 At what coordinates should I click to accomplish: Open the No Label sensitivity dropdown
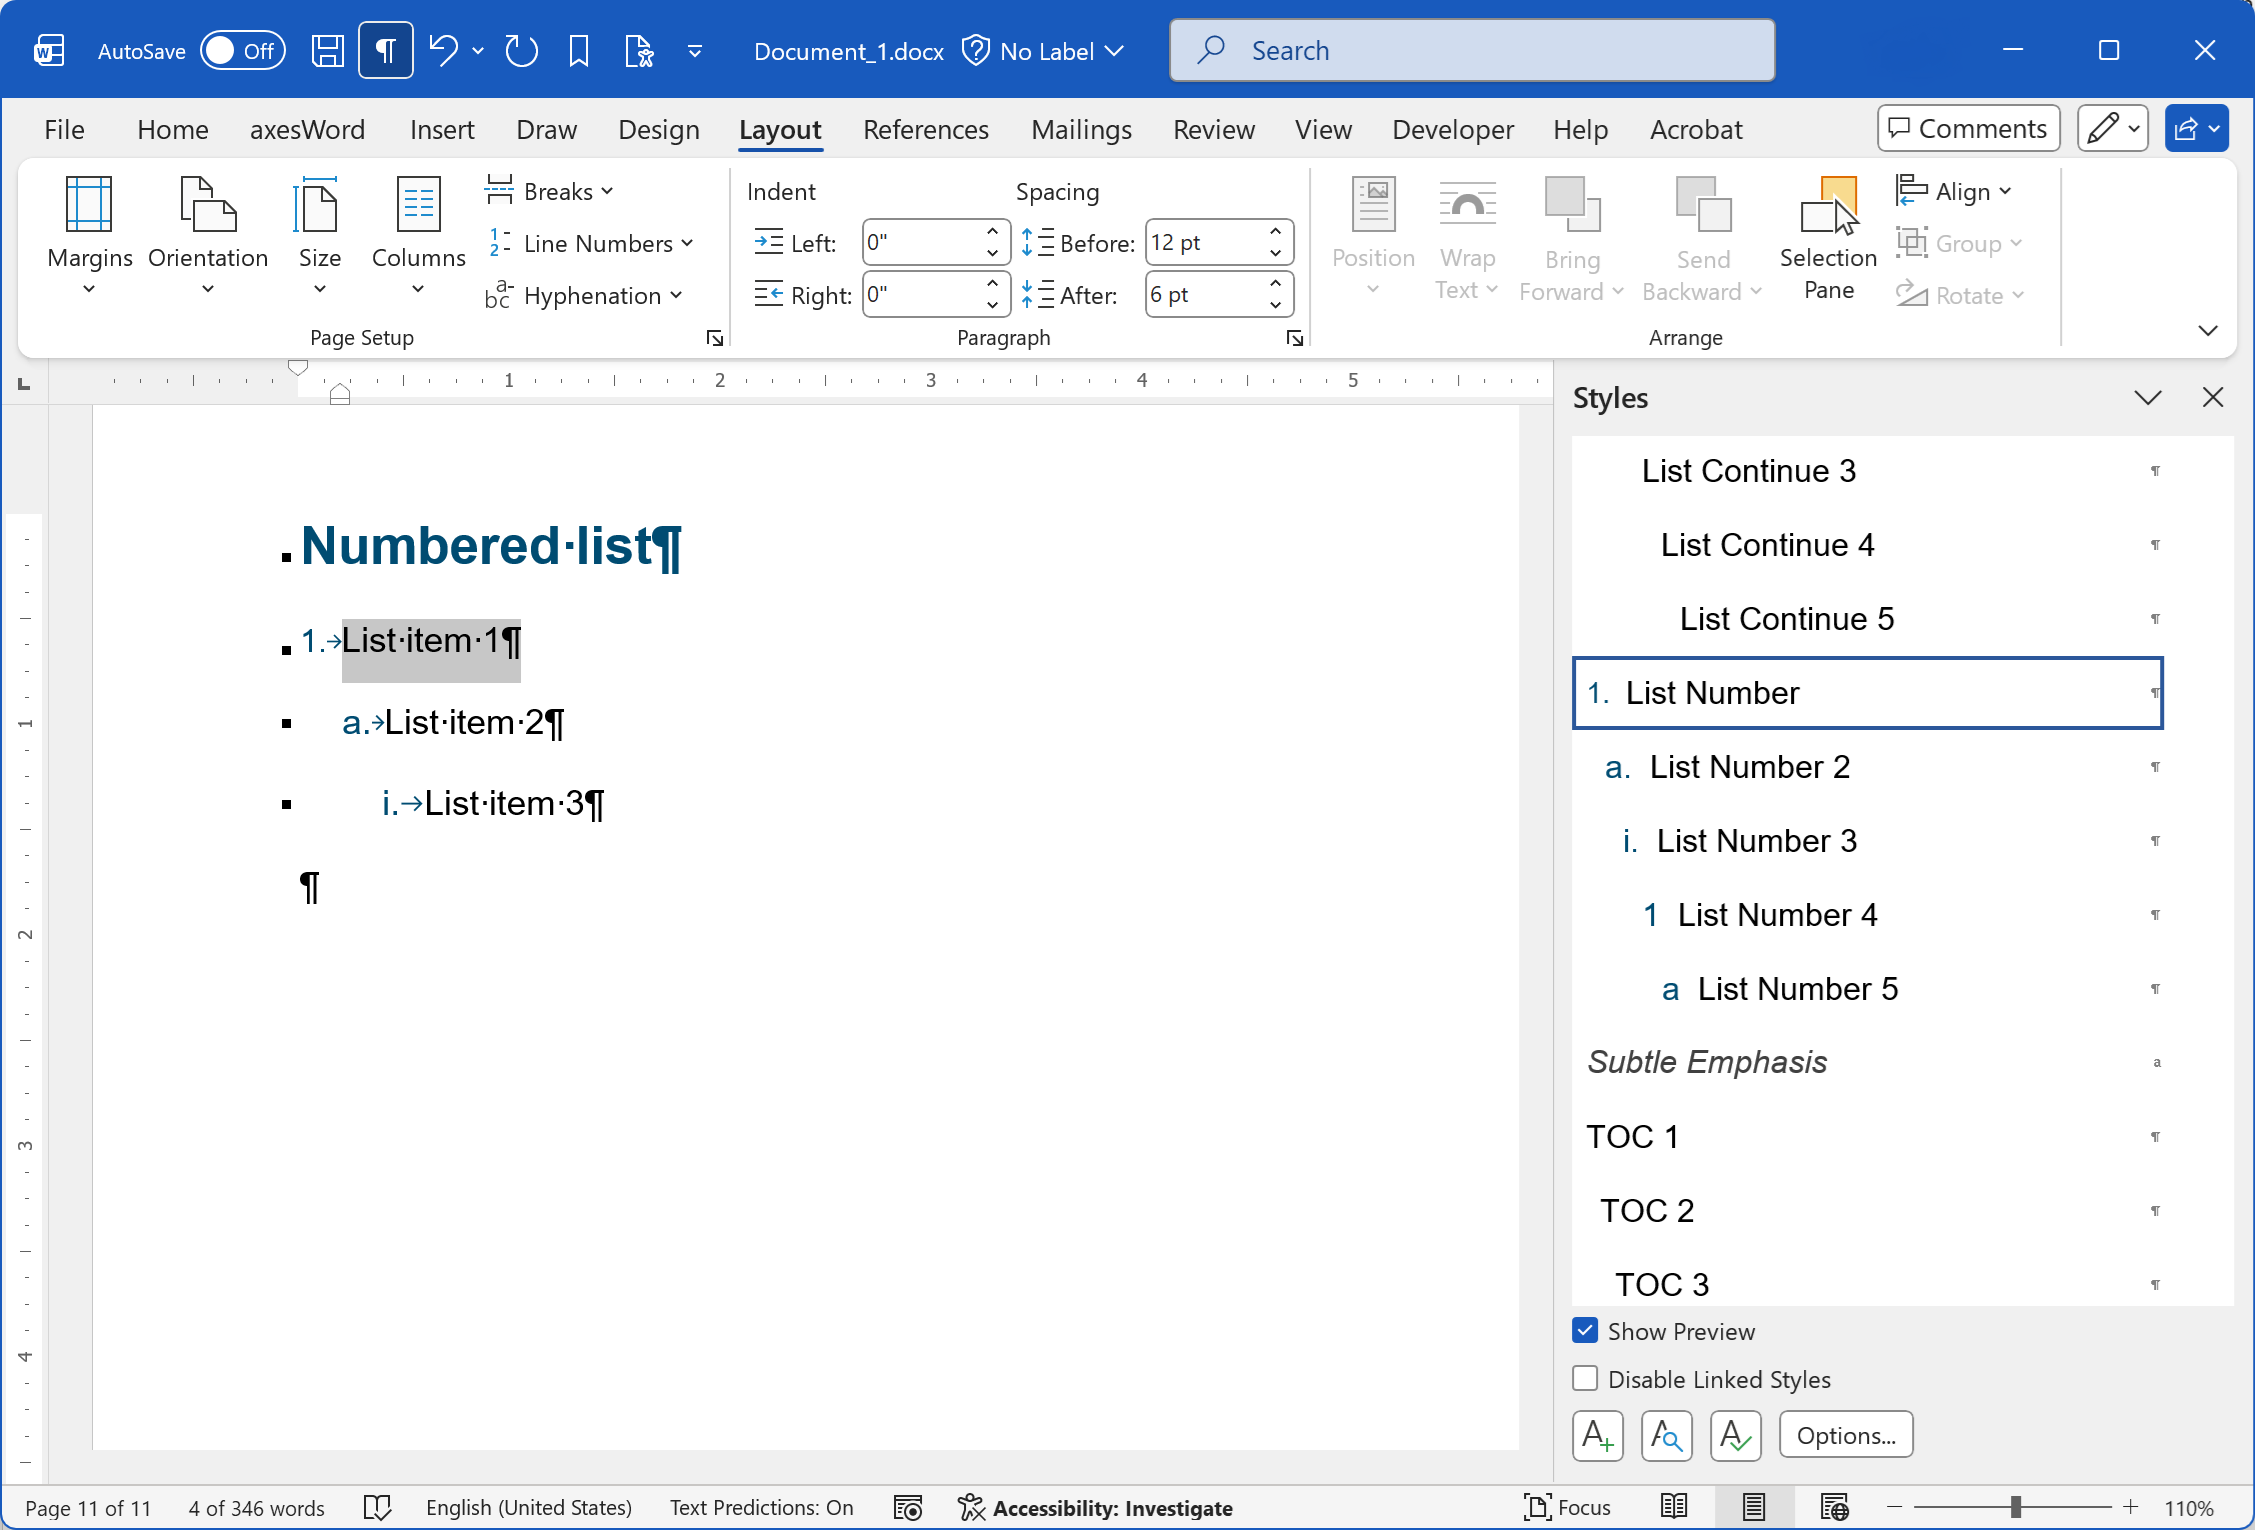(x=1043, y=51)
